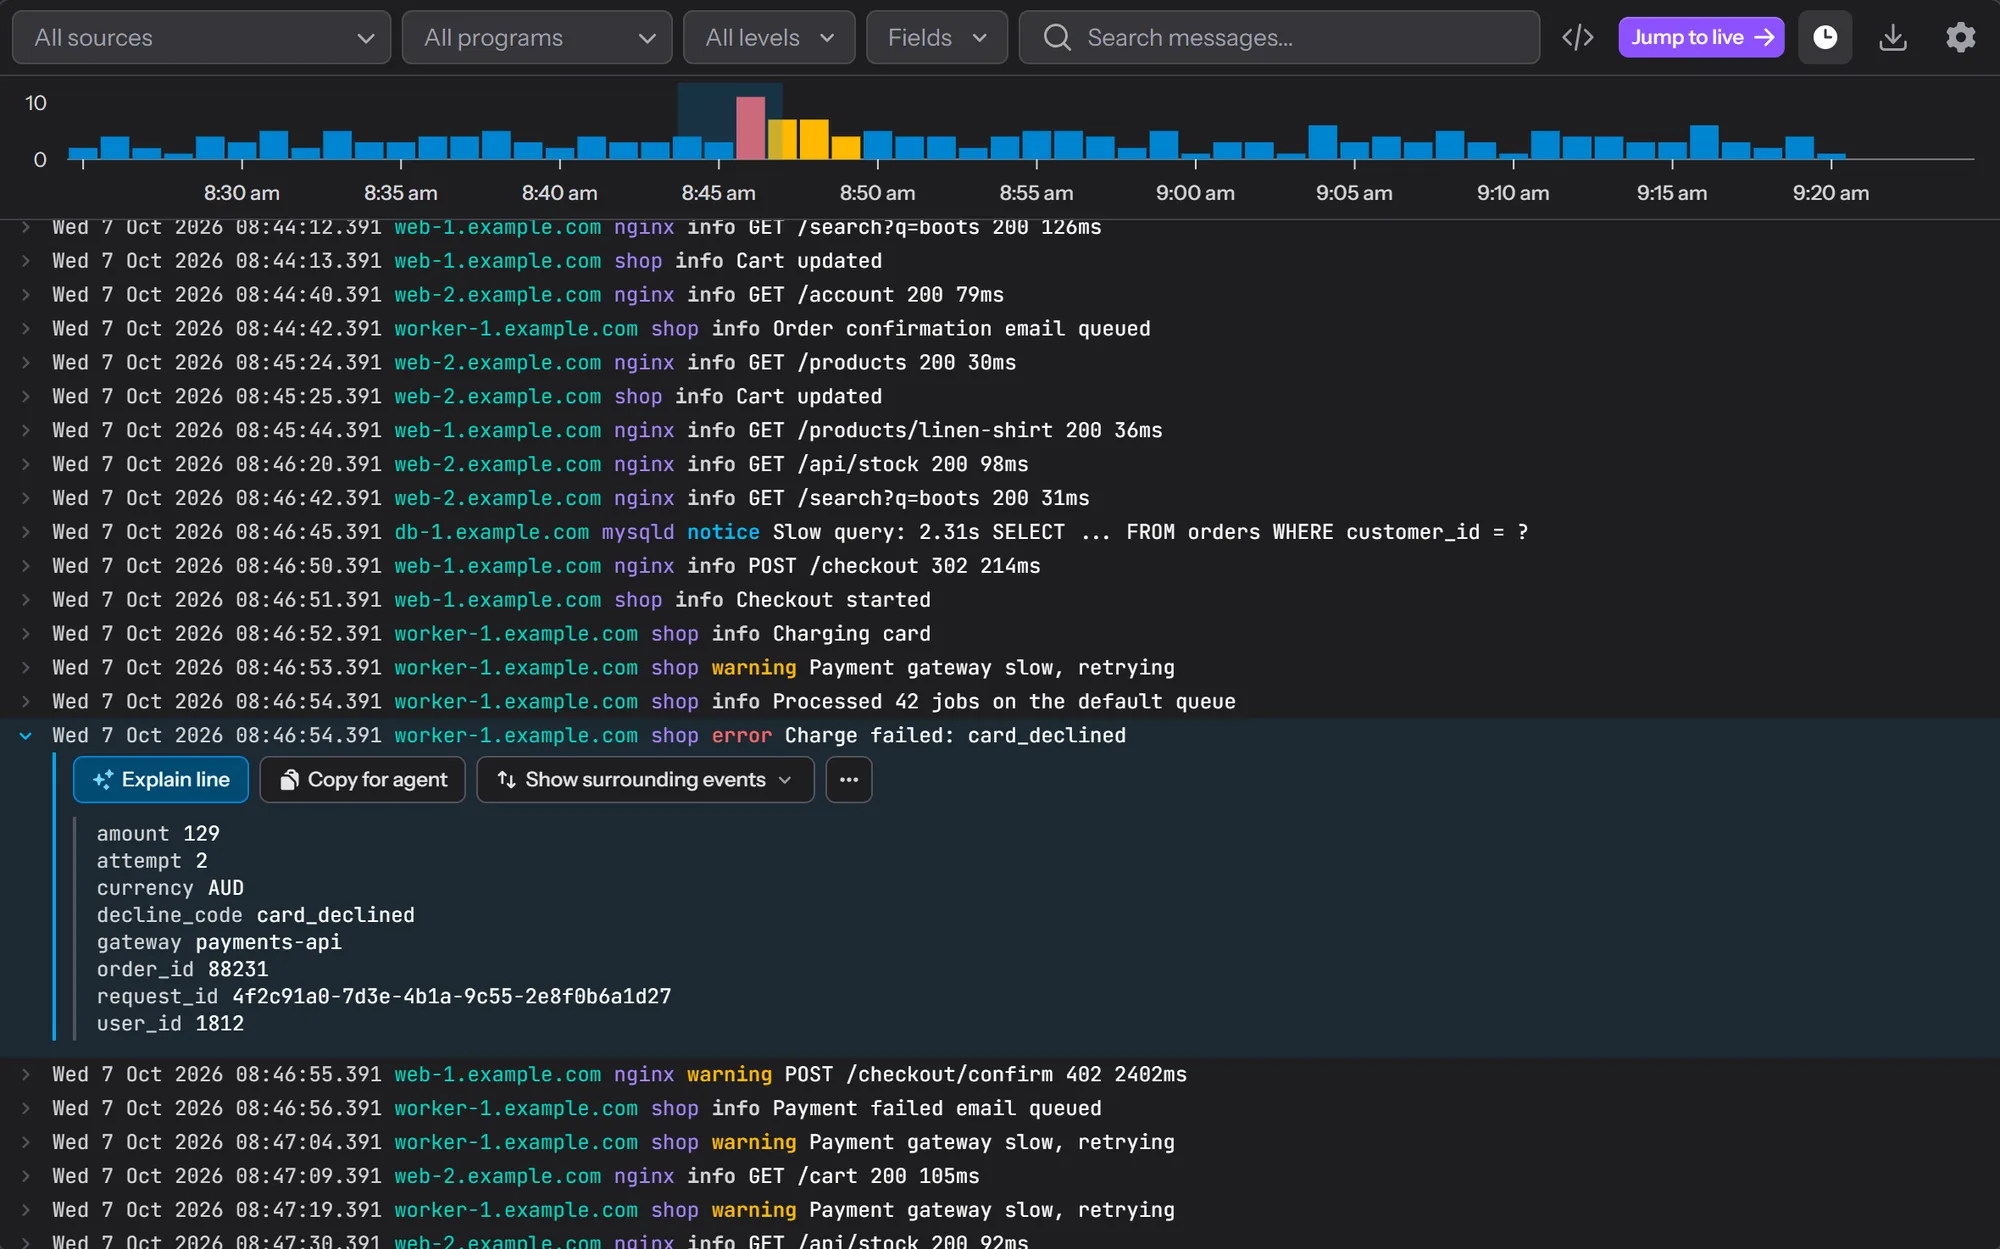This screenshot has height=1249, width=2000.
Task: Open the time range clock icon
Action: (1825, 38)
